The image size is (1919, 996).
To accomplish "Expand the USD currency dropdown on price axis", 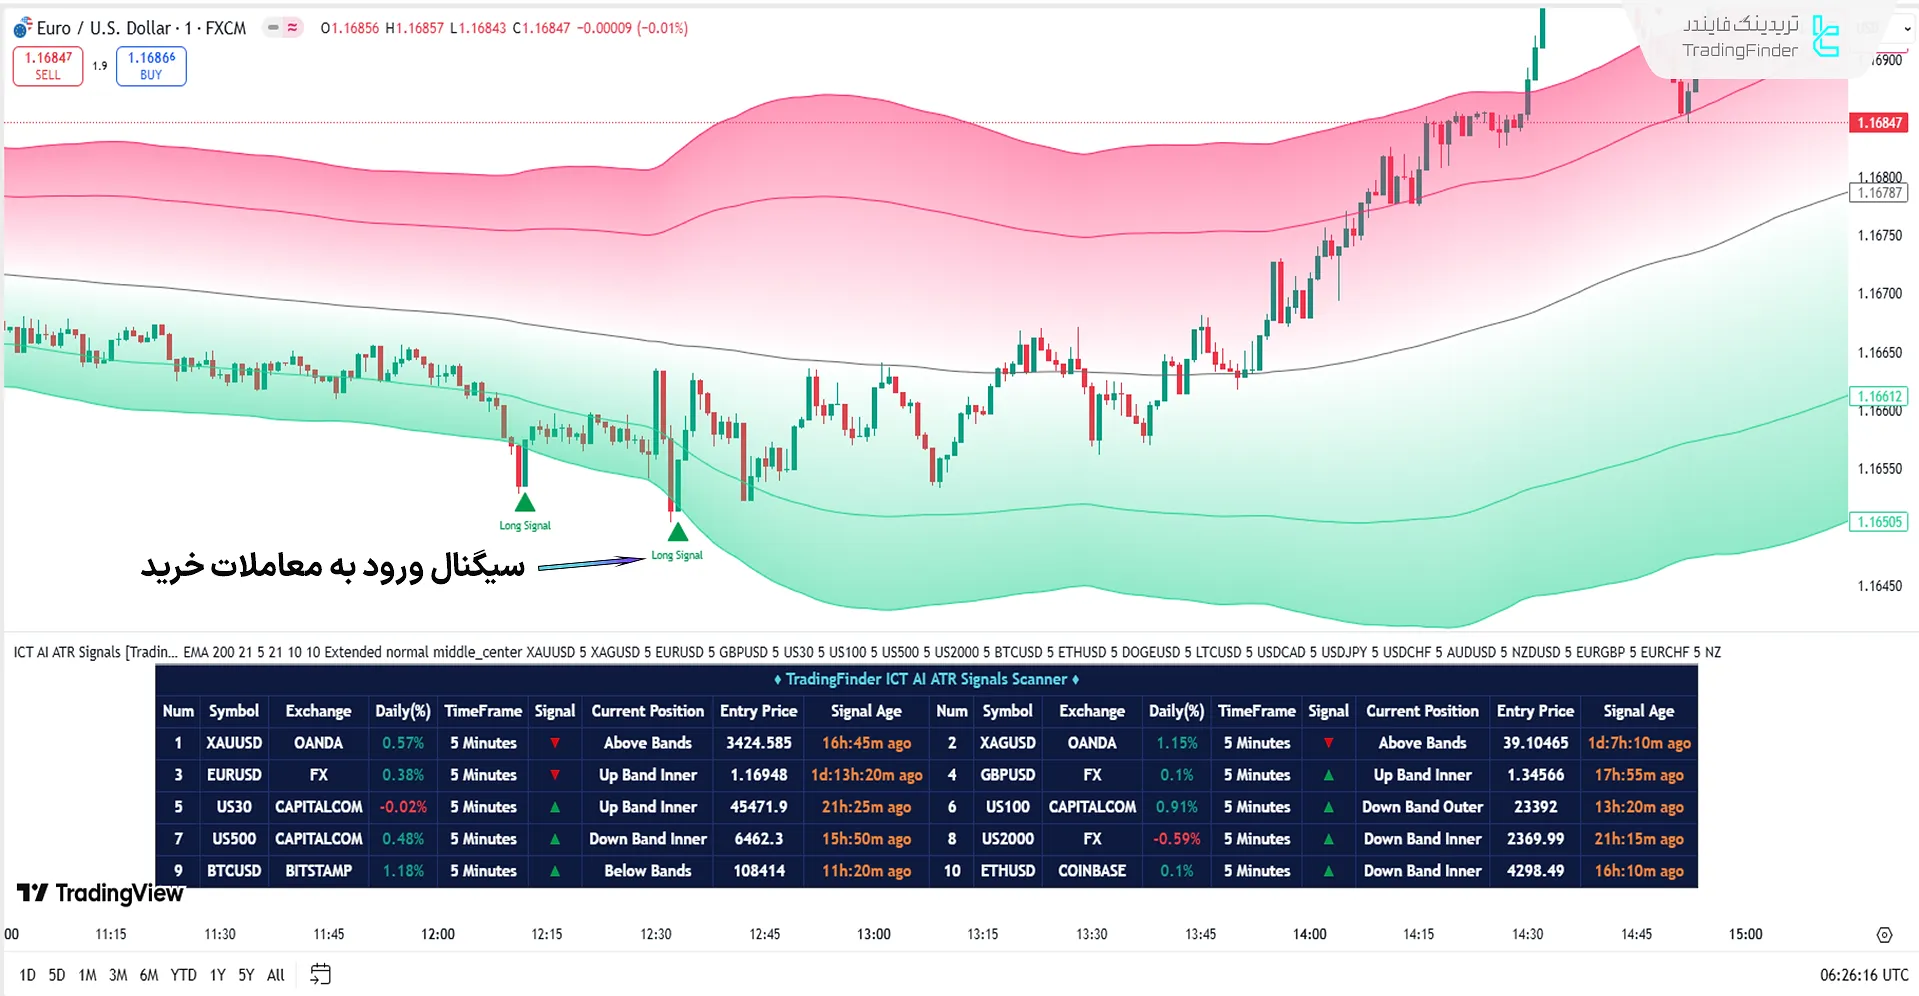I will click(1905, 29).
